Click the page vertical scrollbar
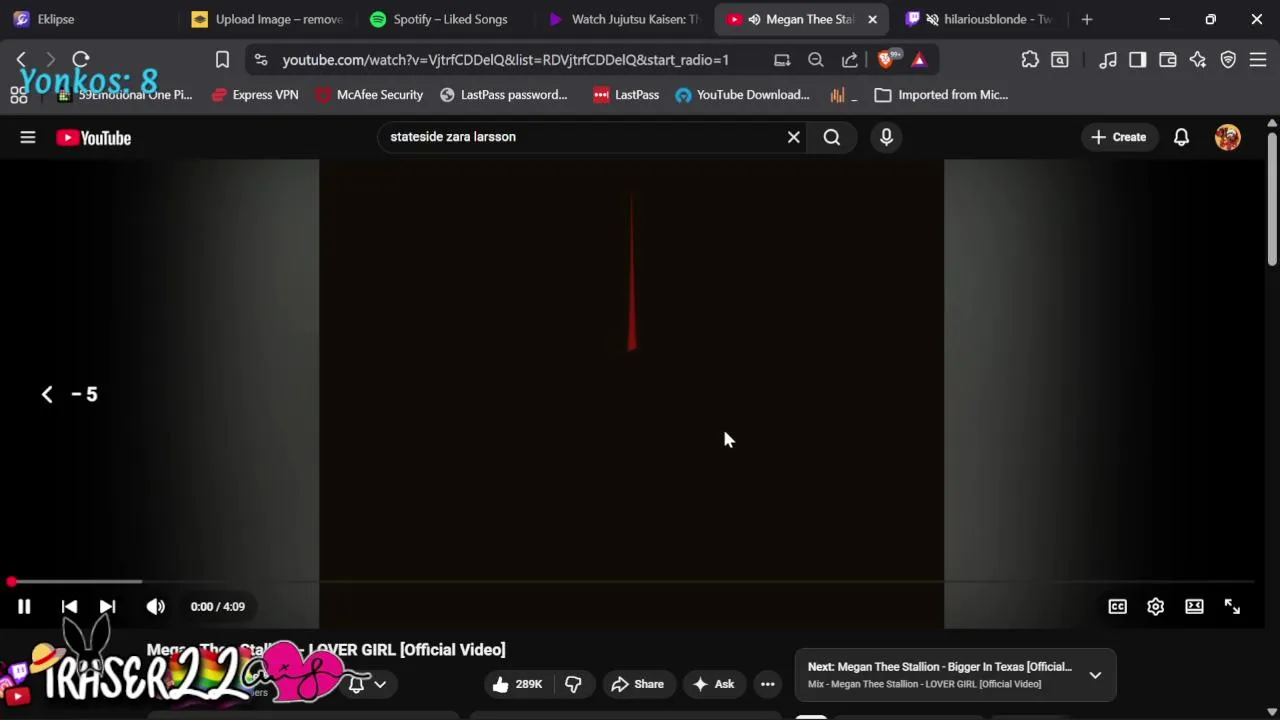This screenshot has width=1280, height=720. (1272, 200)
